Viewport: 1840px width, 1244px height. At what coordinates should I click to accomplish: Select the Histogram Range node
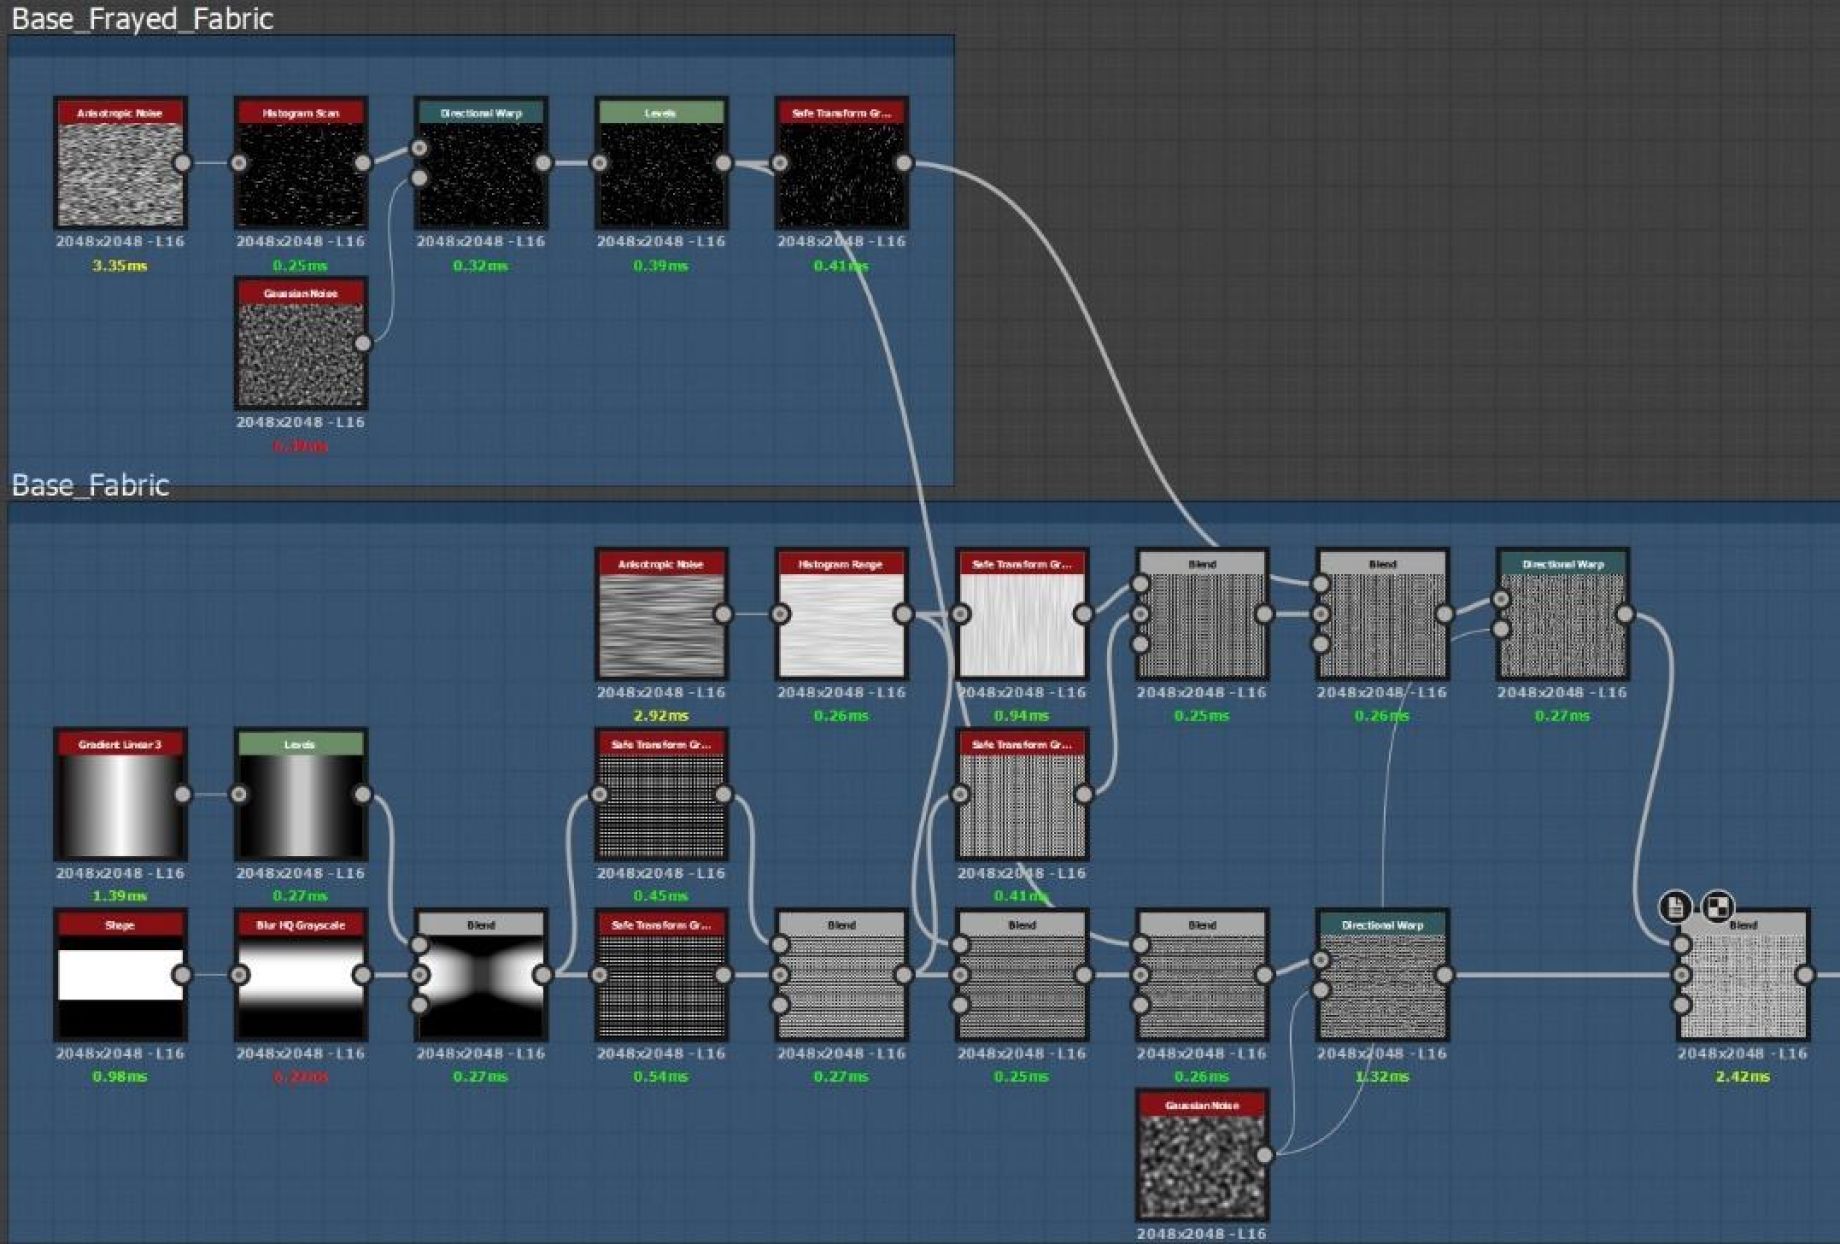[841, 614]
